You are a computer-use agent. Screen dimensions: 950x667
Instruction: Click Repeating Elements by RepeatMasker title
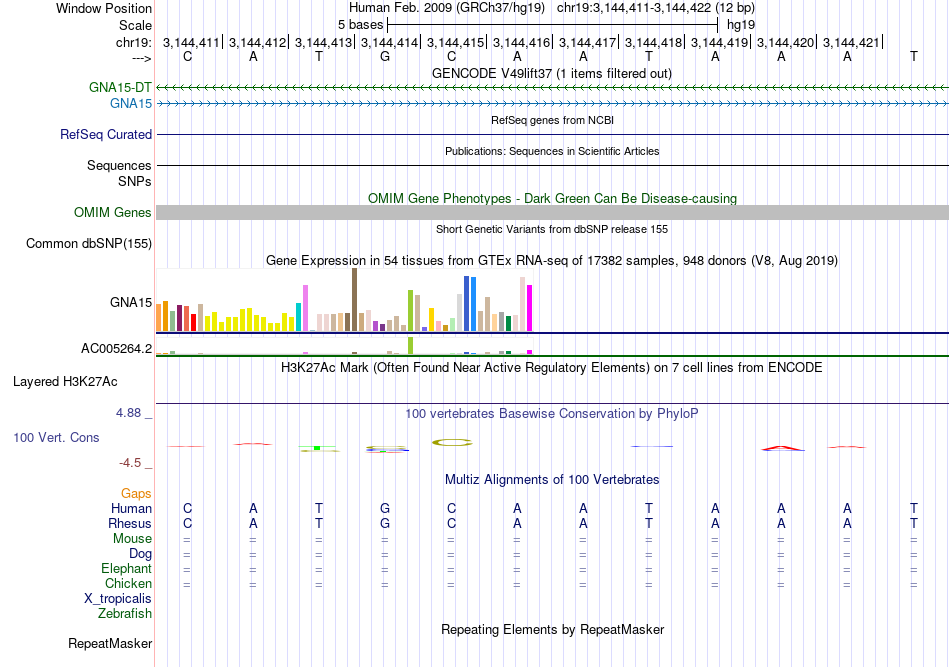coord(552,630)
